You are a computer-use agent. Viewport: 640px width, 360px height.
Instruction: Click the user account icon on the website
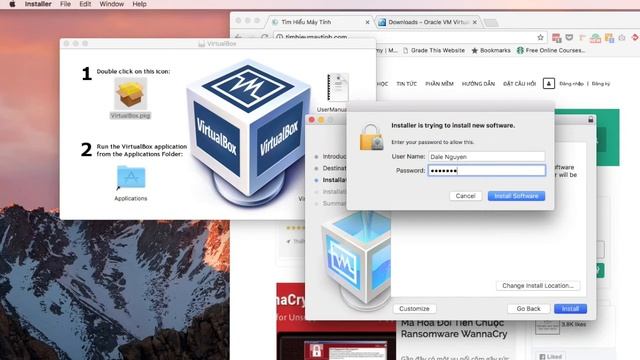[x=549, y=83]
